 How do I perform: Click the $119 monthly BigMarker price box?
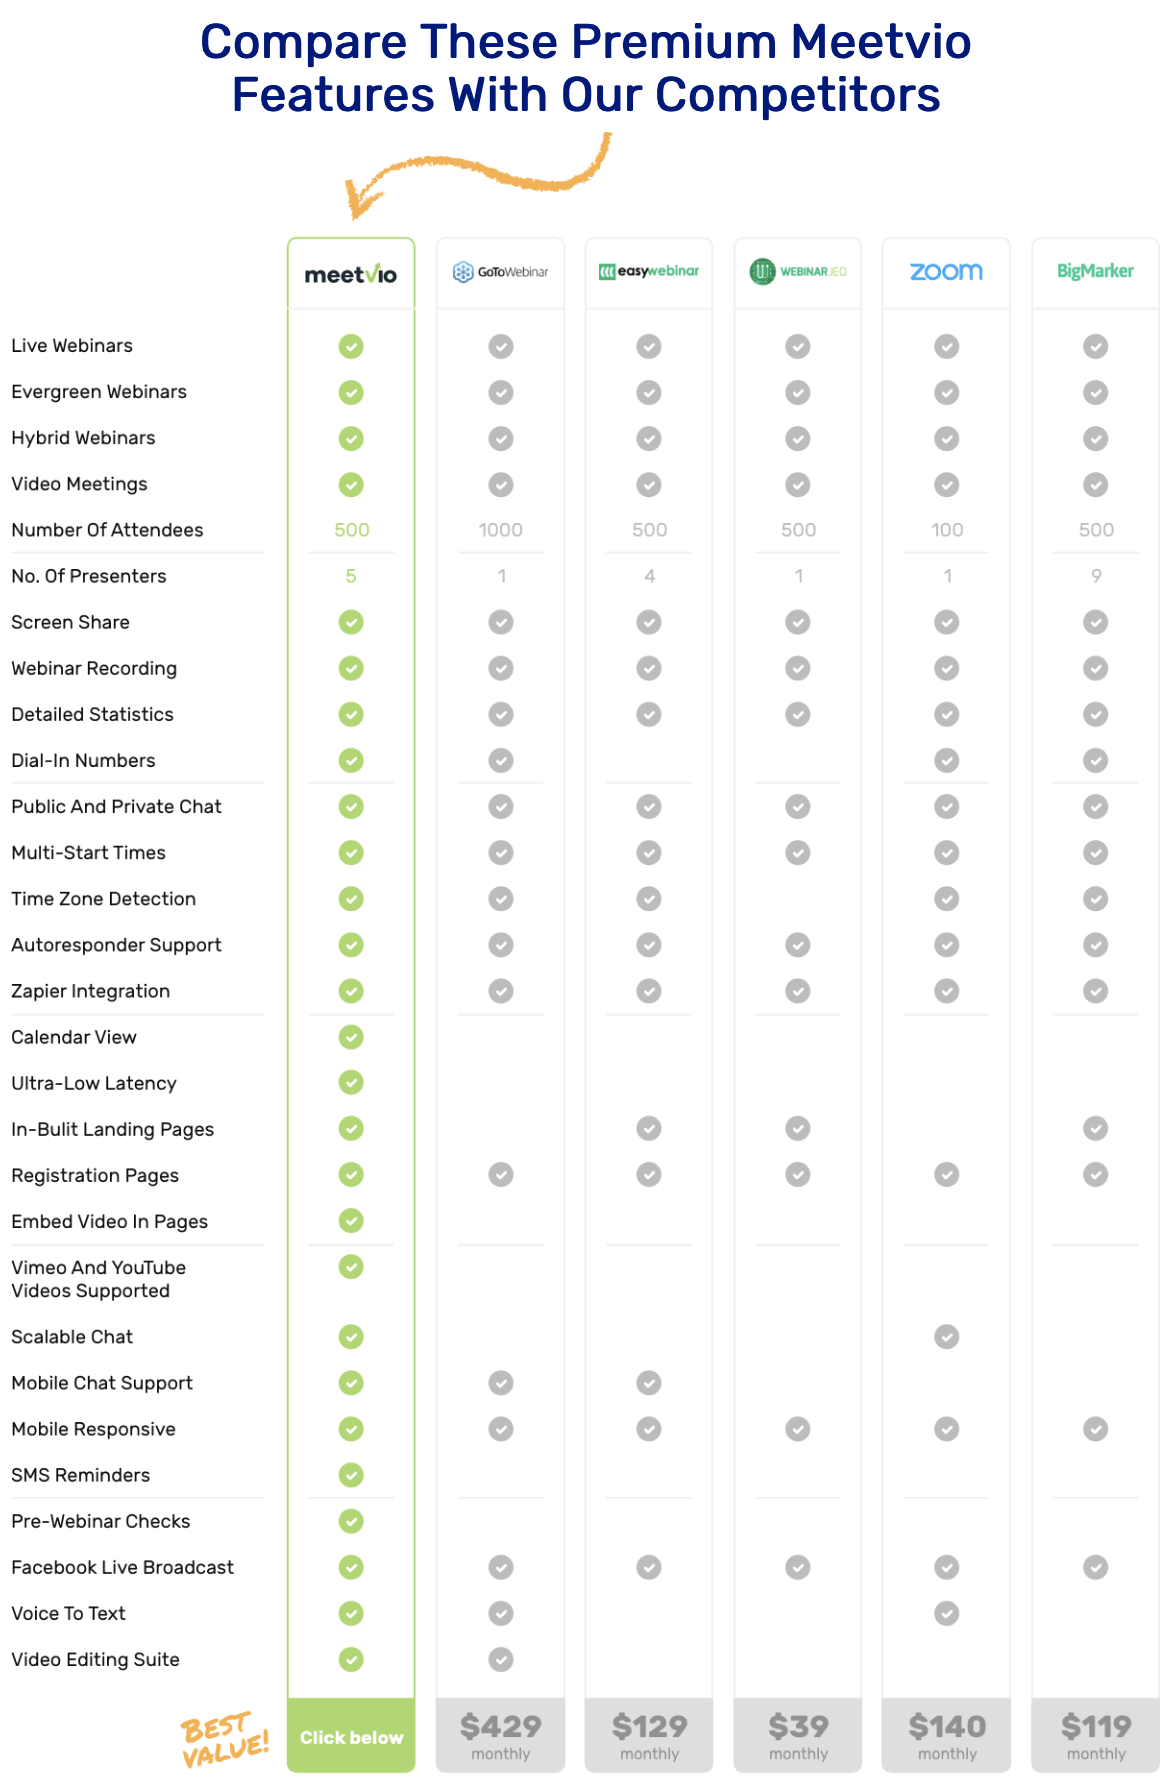tap(1096, 1736)
